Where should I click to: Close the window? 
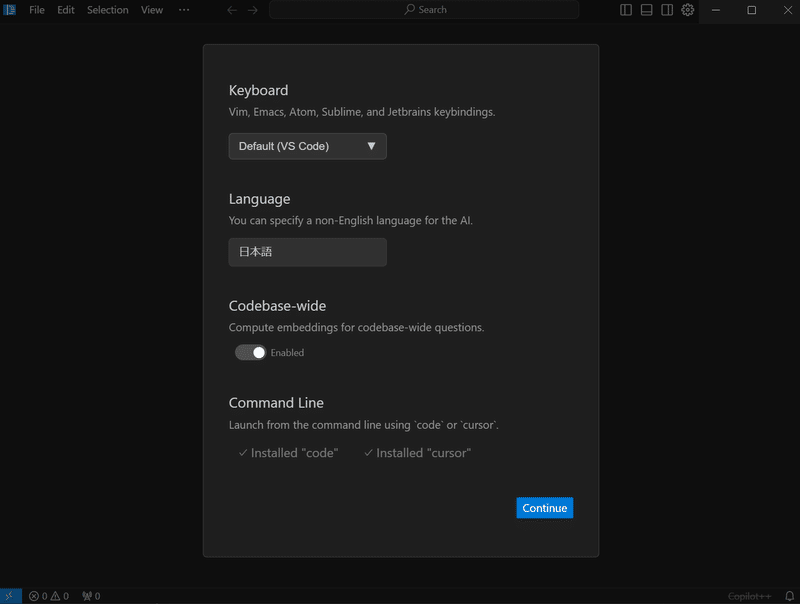tap(788, 10)
